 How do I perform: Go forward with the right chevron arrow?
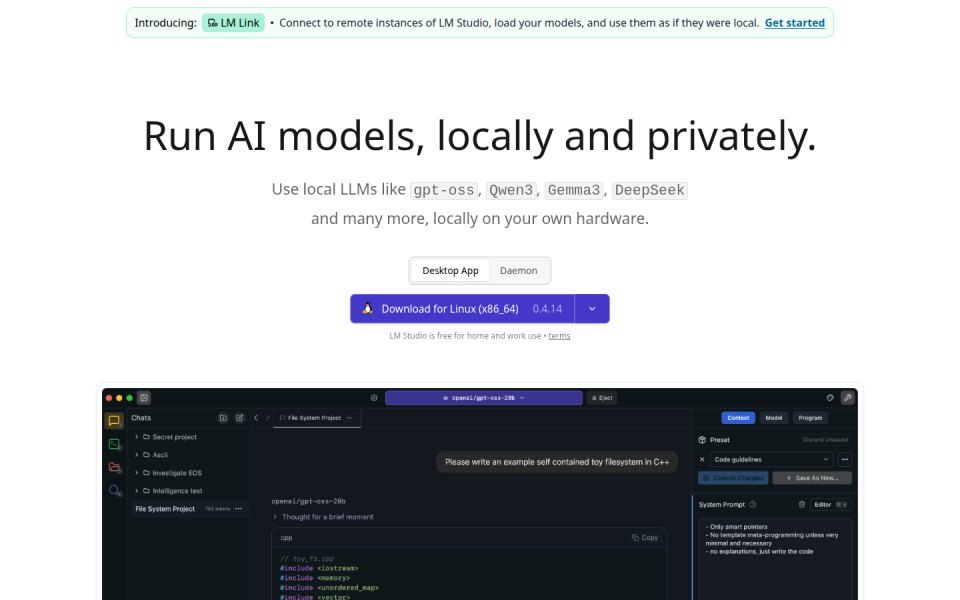click(x=267, y=418)
